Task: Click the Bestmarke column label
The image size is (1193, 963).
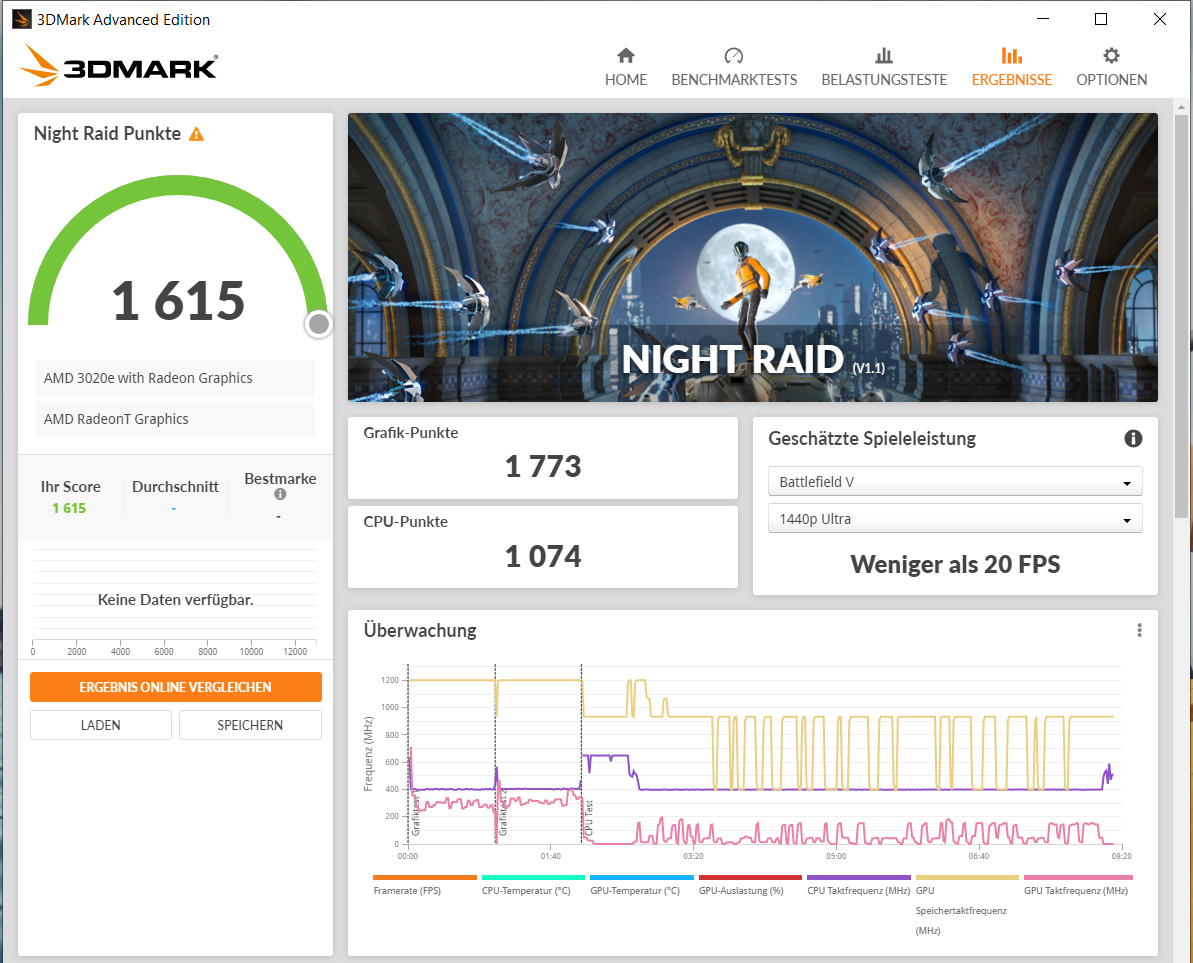Action: coord(280,478)
